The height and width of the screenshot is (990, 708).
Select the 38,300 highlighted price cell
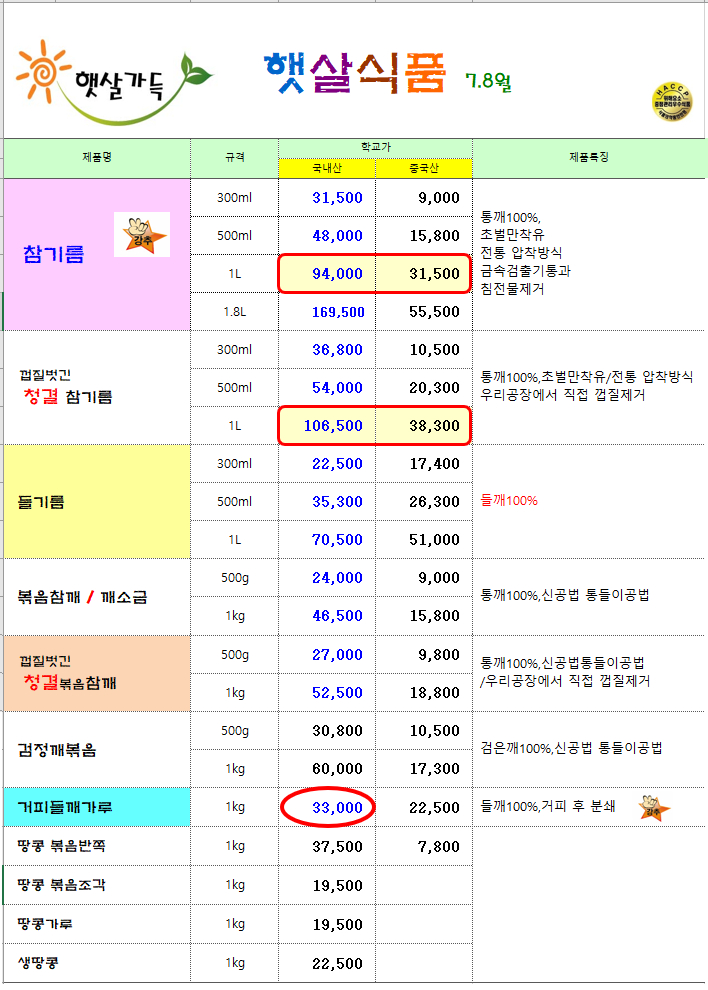point(424,426)
